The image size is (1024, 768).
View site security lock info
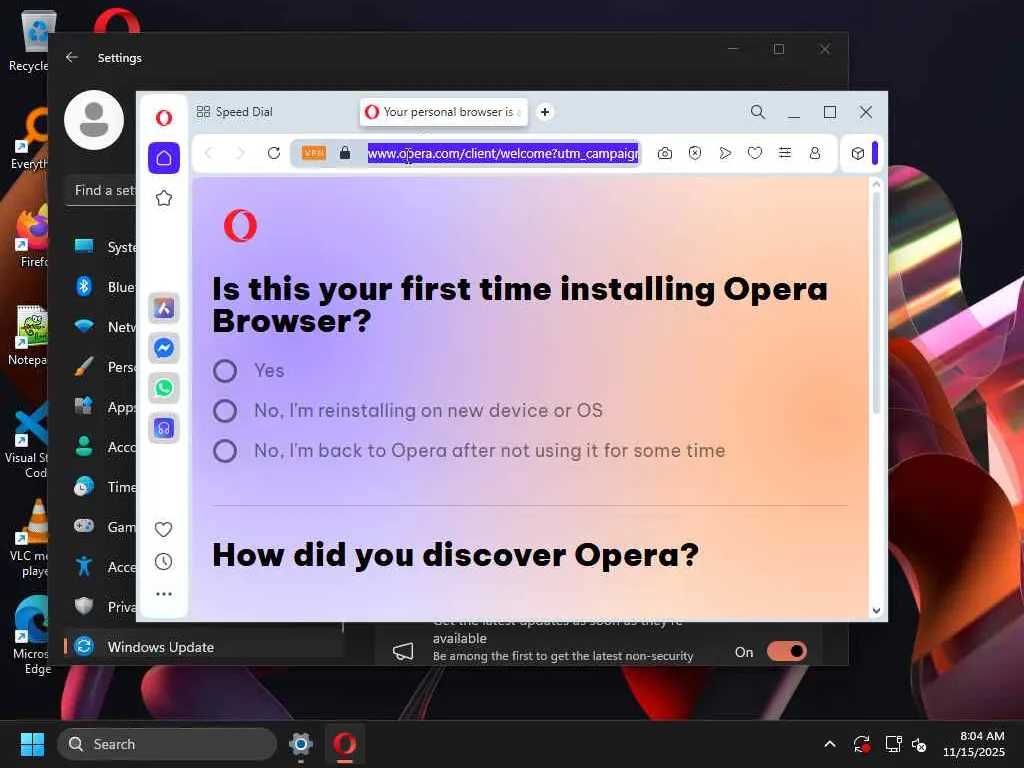click(x=345, y=153)
